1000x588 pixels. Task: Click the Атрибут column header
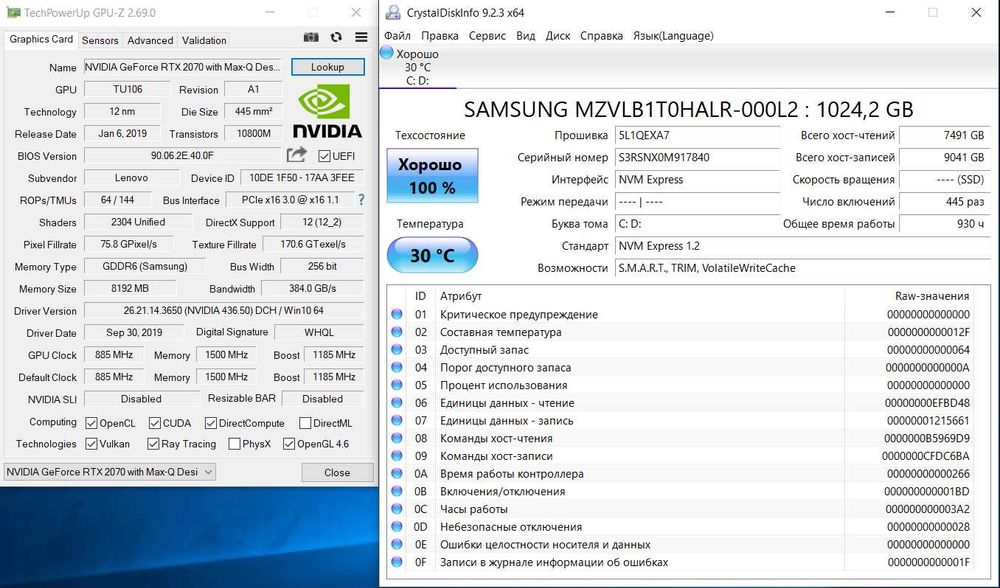[x=640, y=296]
